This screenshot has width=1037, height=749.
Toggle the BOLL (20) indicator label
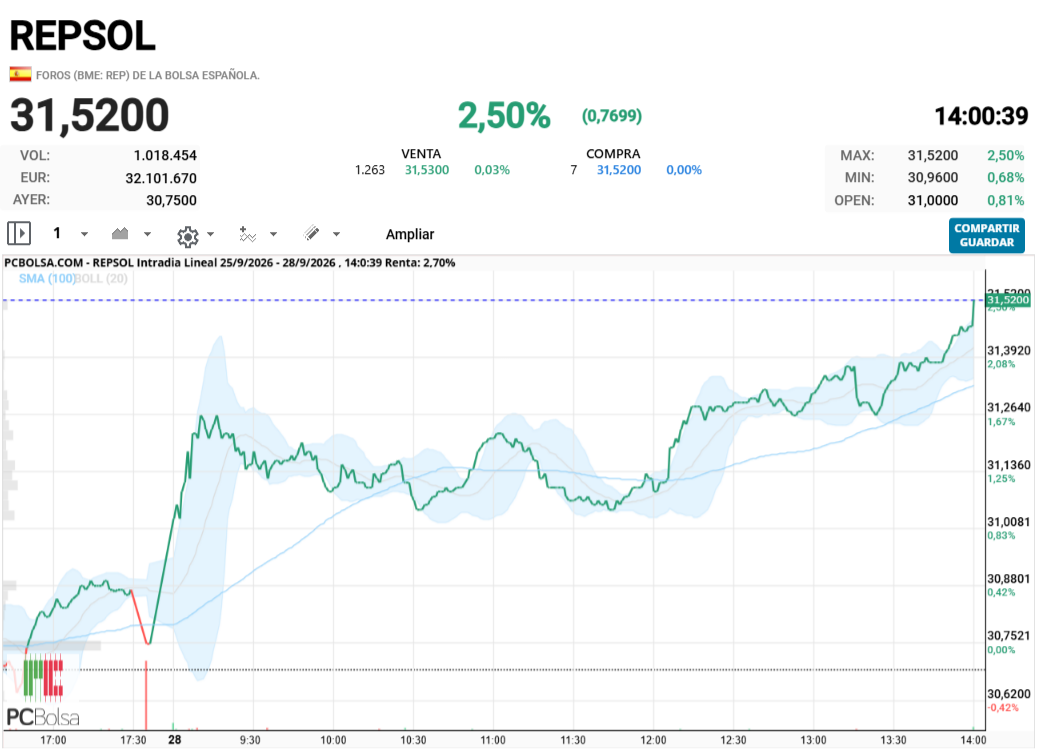101,278
